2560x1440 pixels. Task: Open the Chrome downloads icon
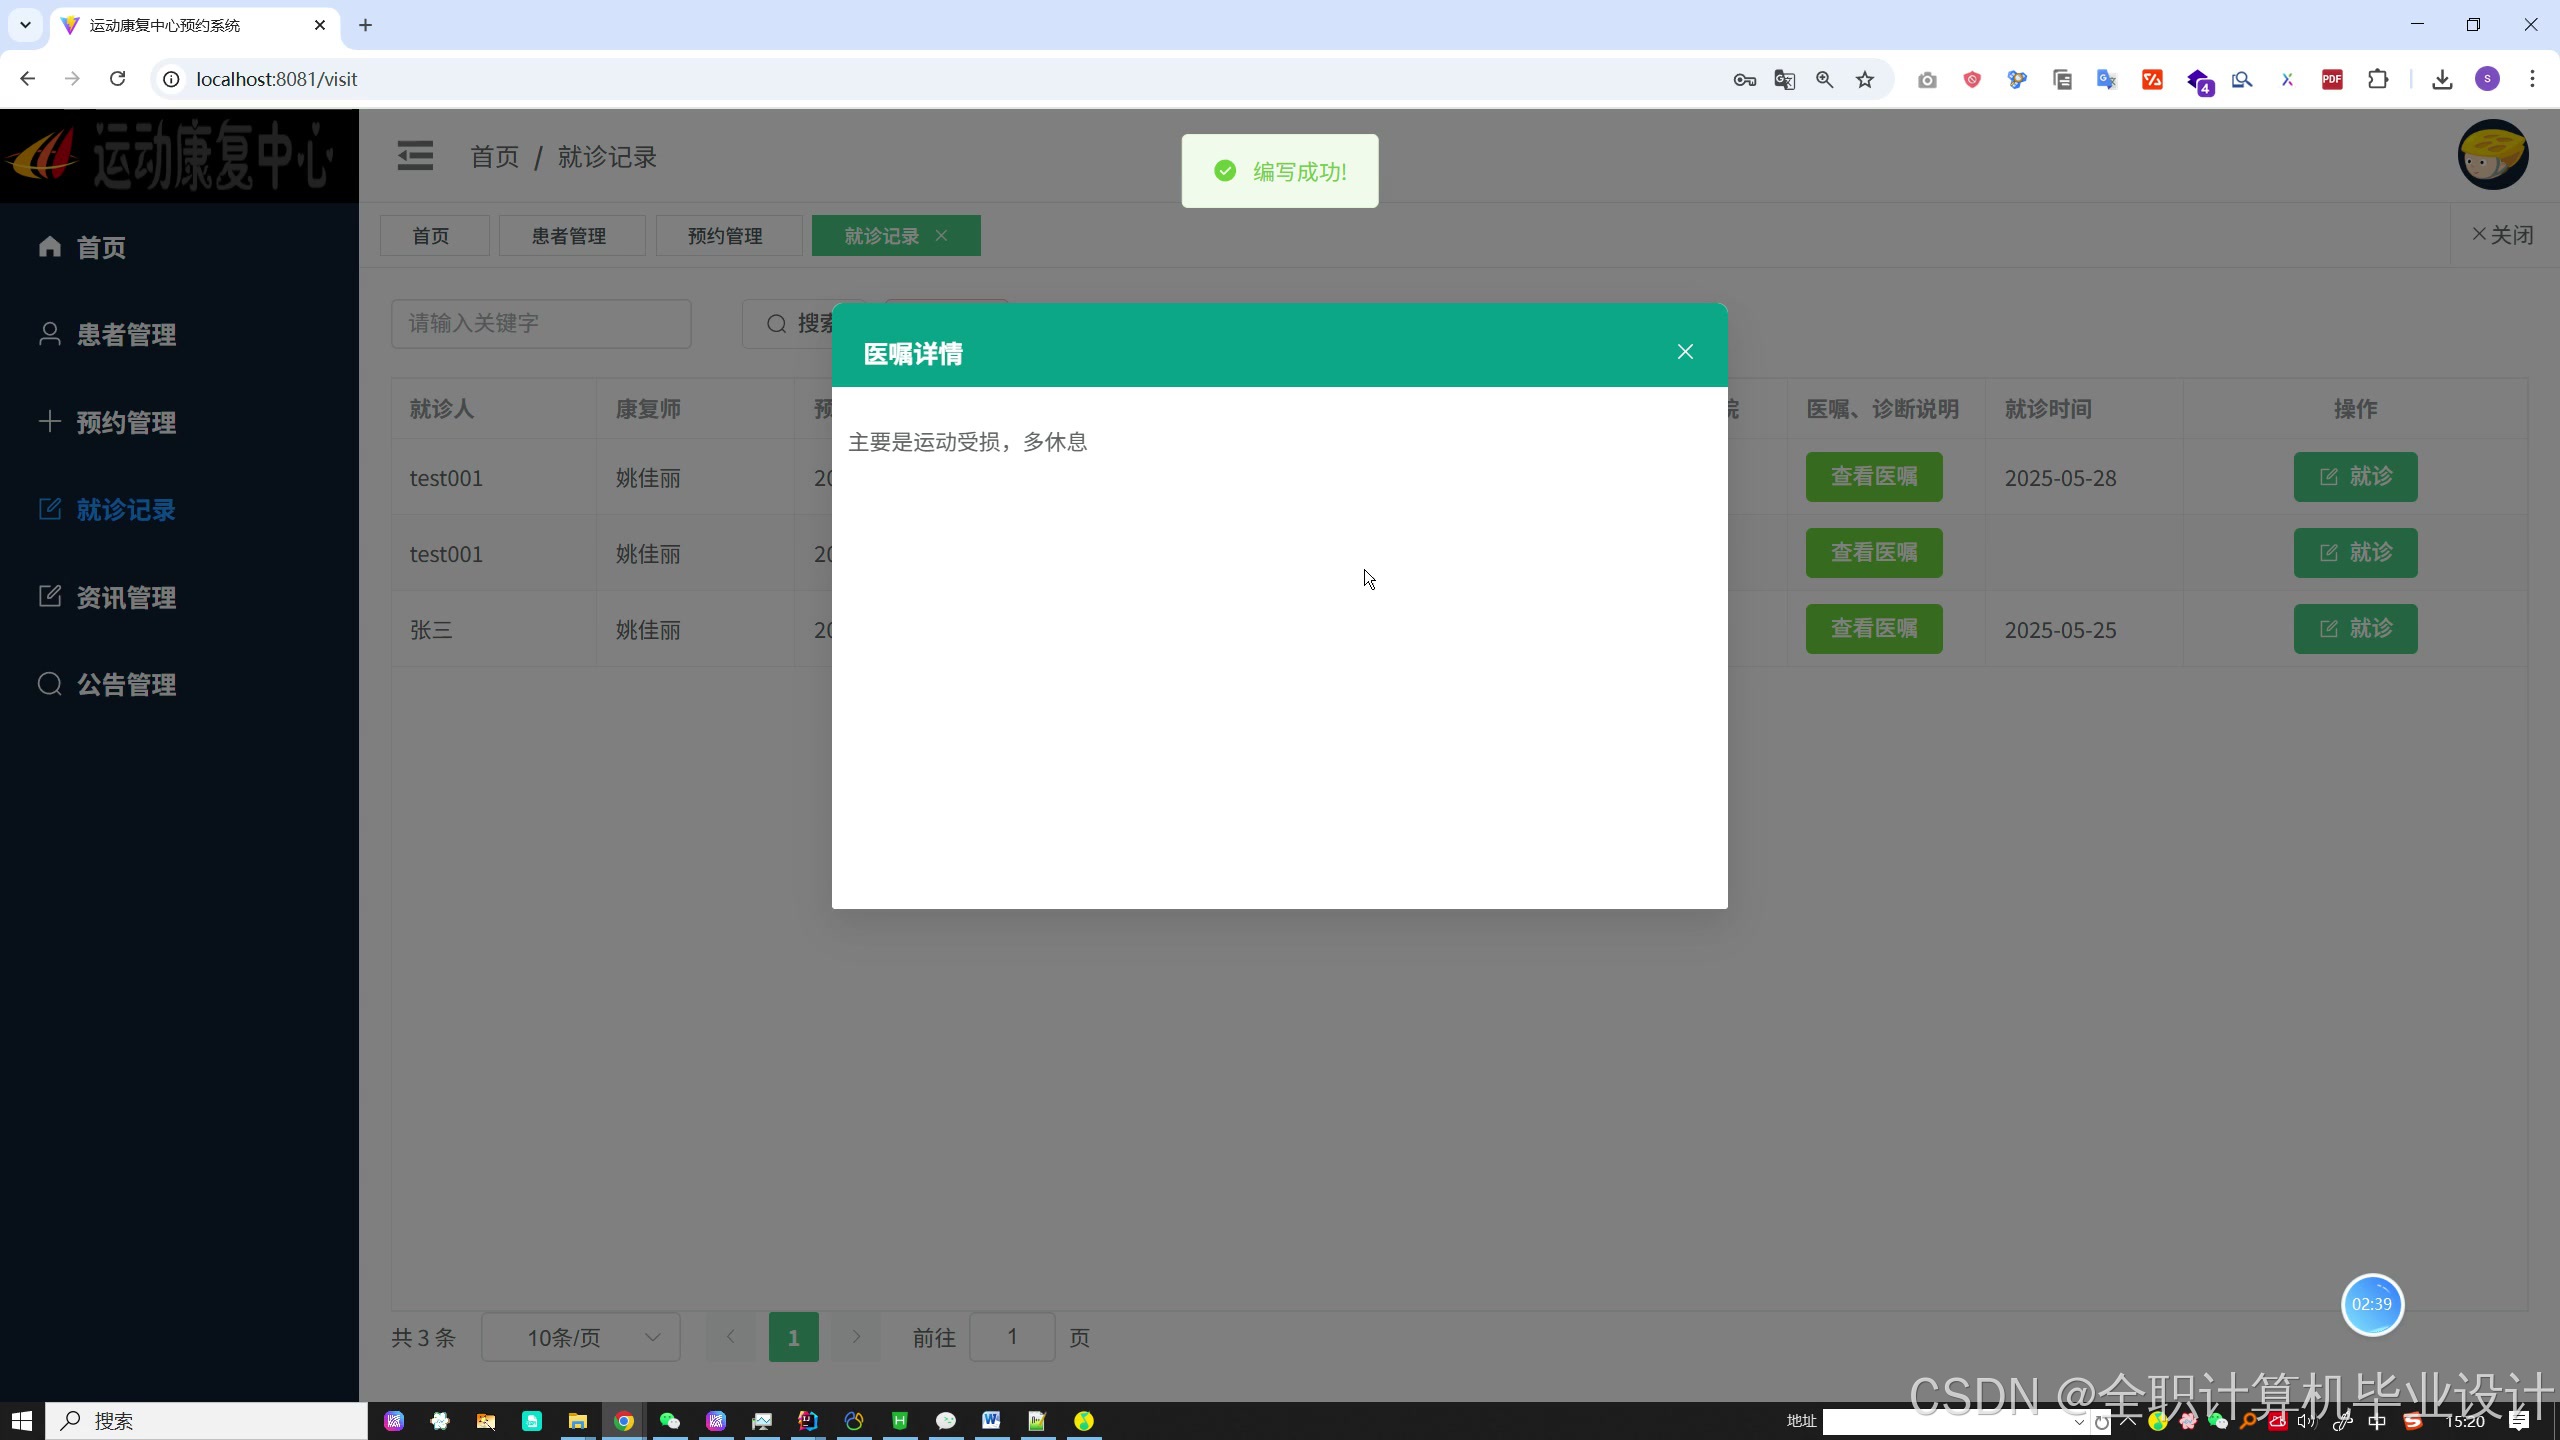click(2442, 80)
